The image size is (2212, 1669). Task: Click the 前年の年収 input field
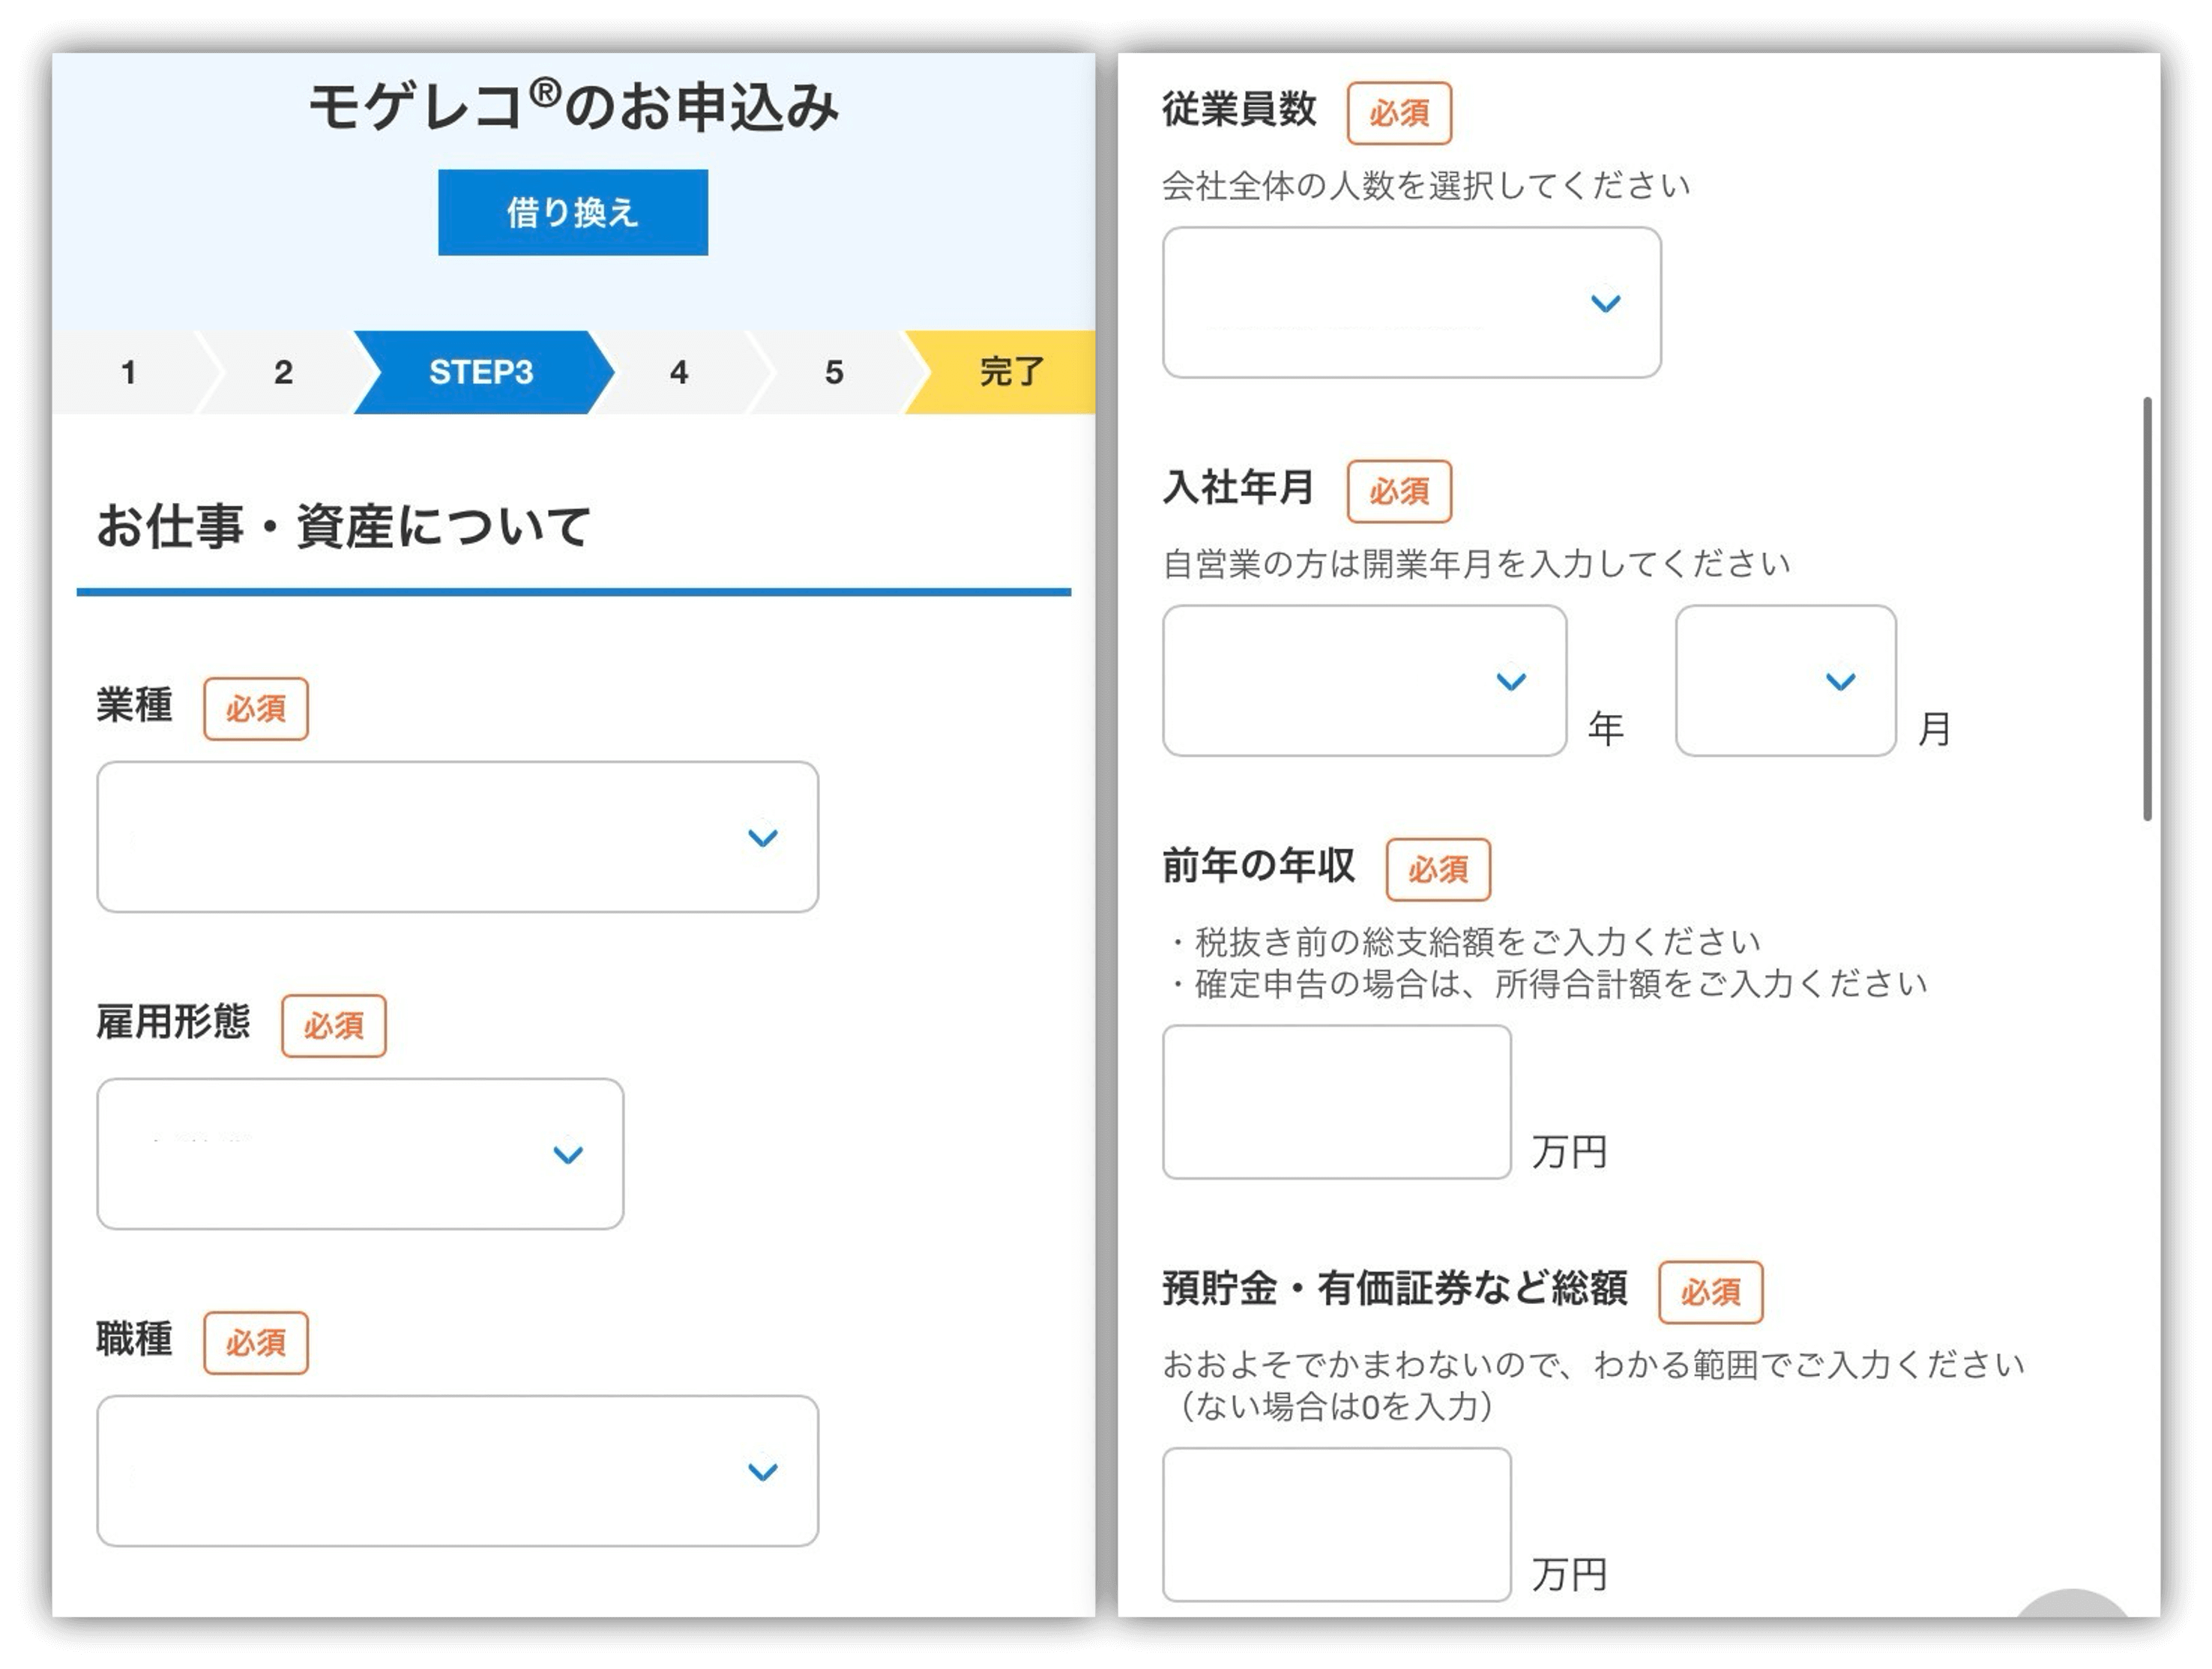click(x=1337, y=1102)
